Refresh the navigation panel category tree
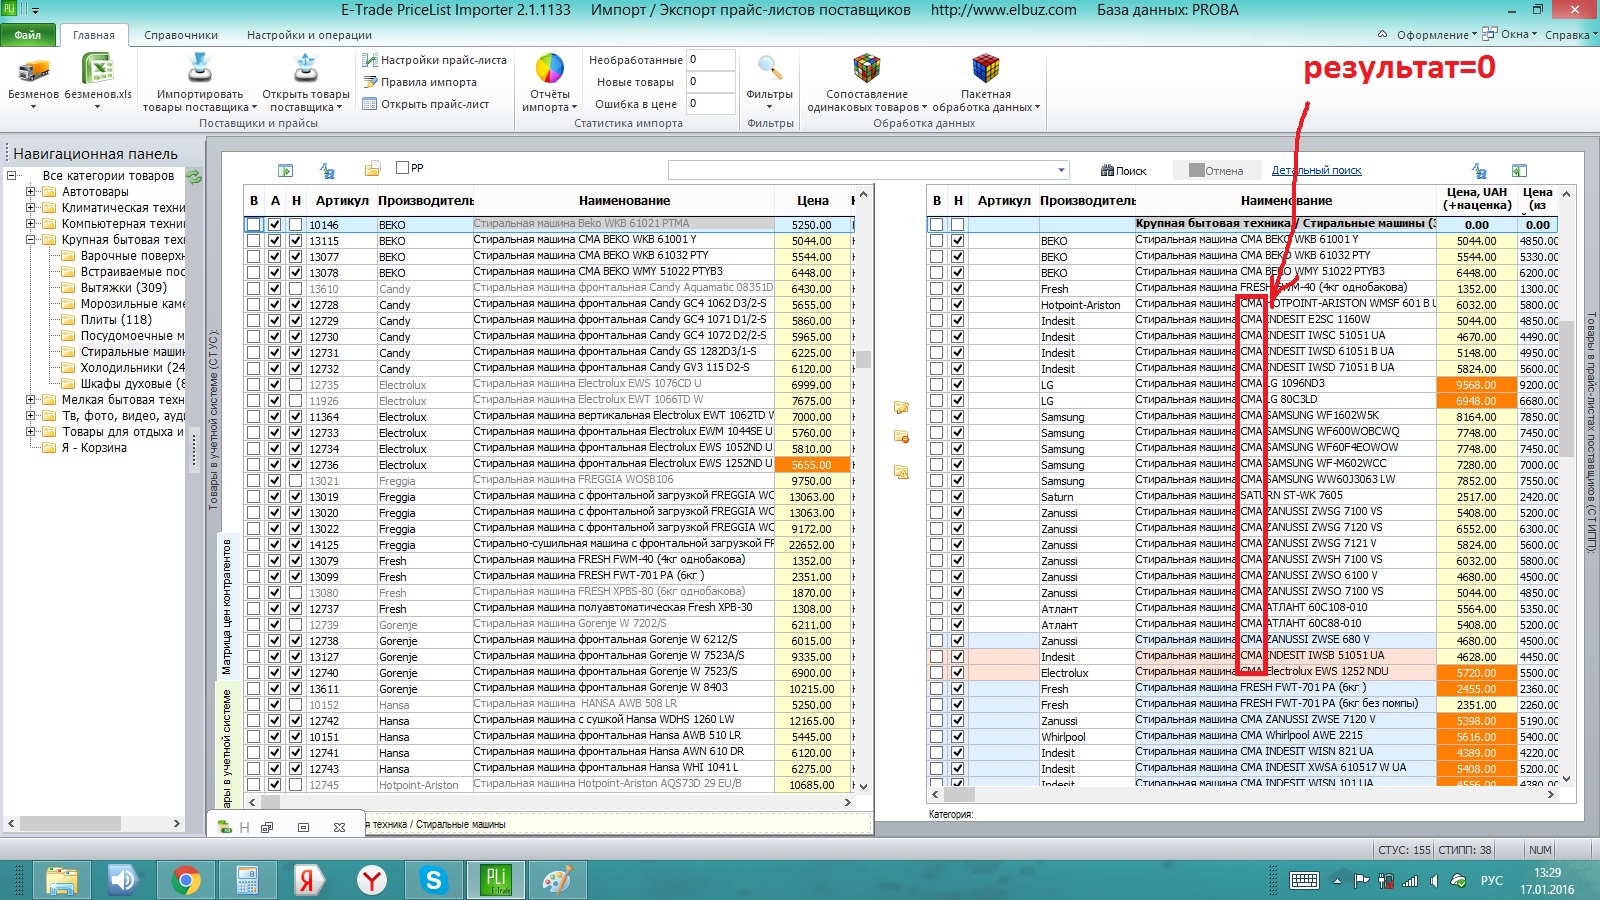1600x900 pixels. coord(194,176)
